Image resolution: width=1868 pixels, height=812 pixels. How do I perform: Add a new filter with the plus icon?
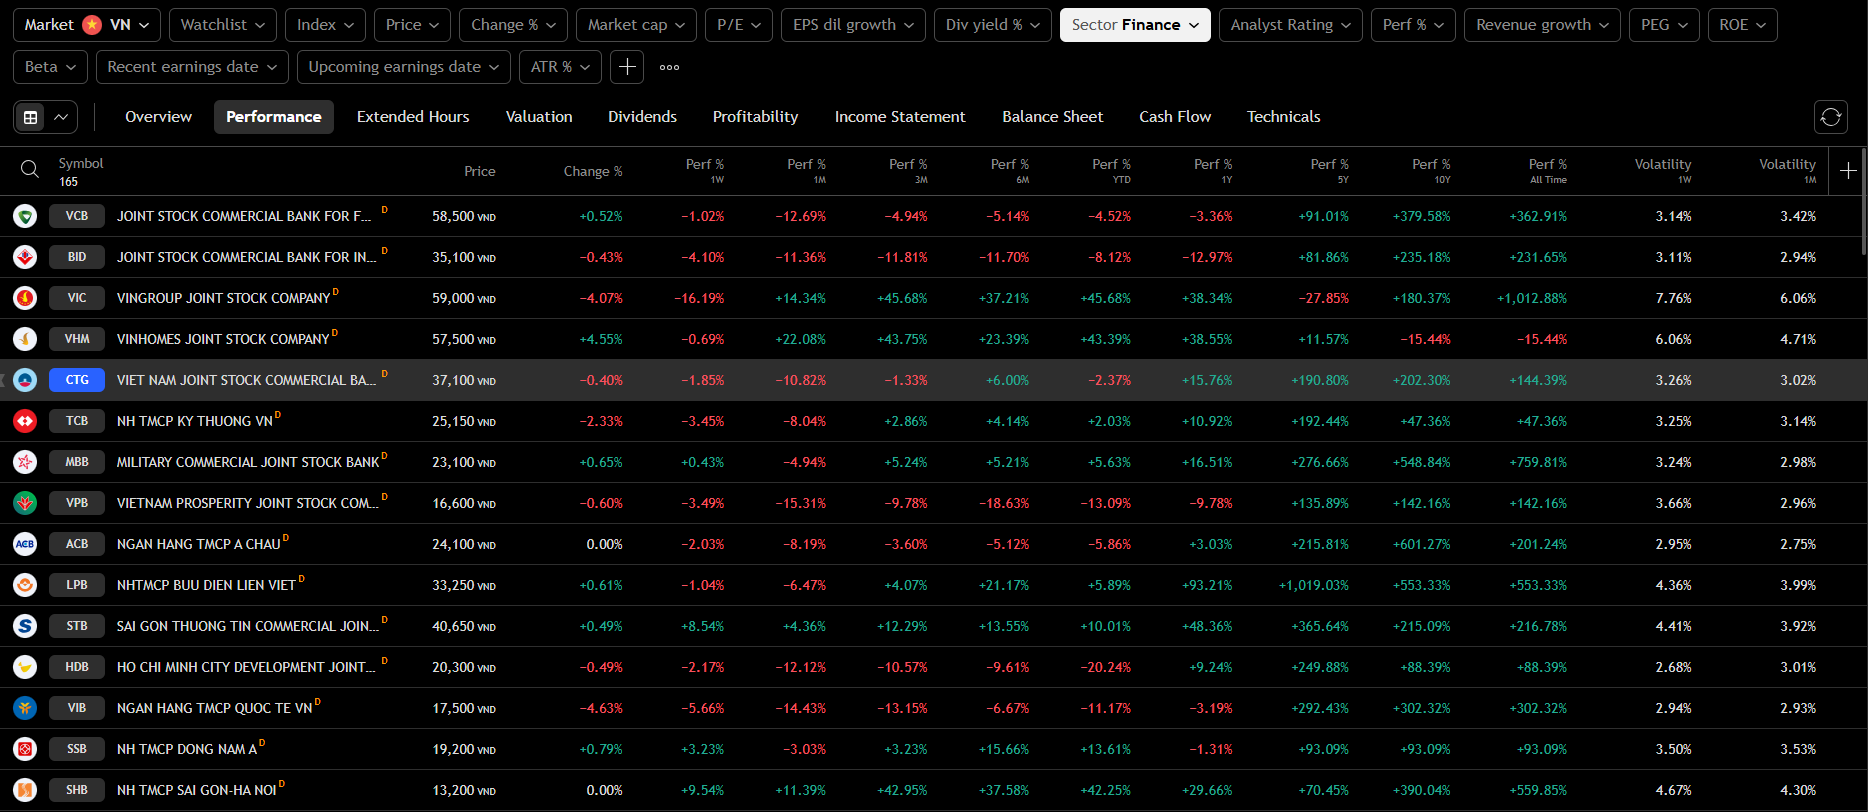(x=627, y=67)
